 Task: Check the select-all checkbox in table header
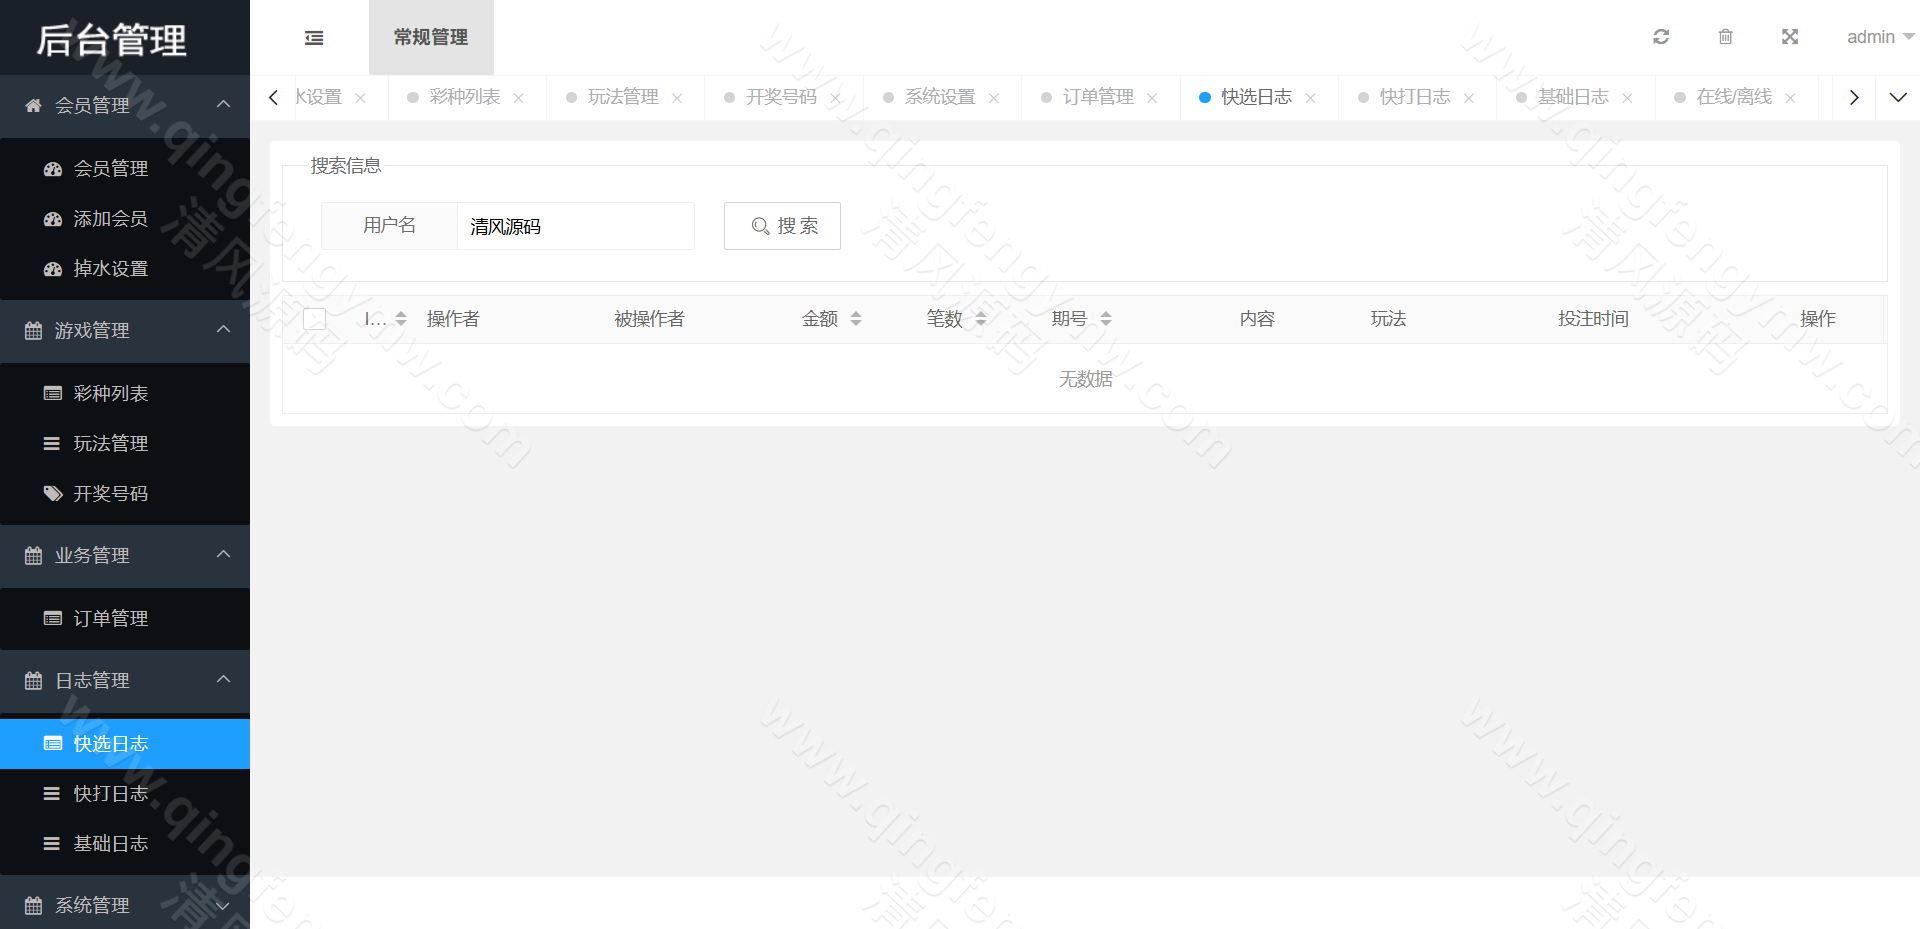[x=314, y=318]
